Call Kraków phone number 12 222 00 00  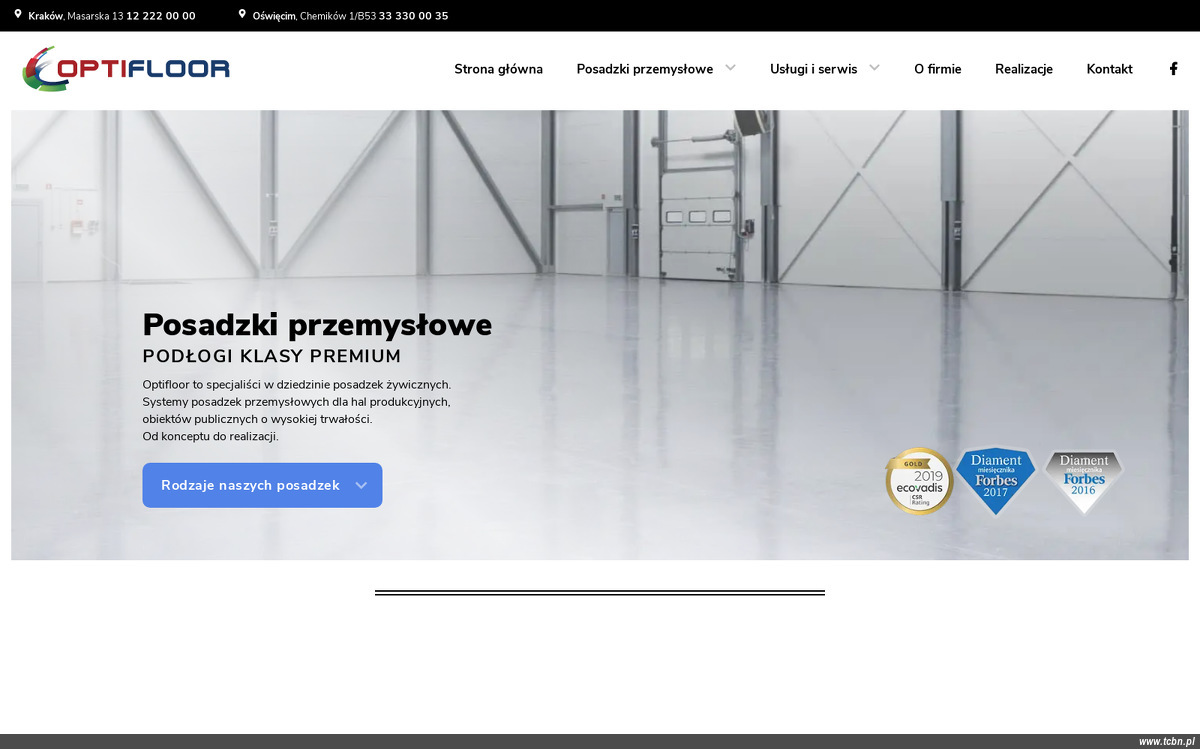(x=161, y=16)
